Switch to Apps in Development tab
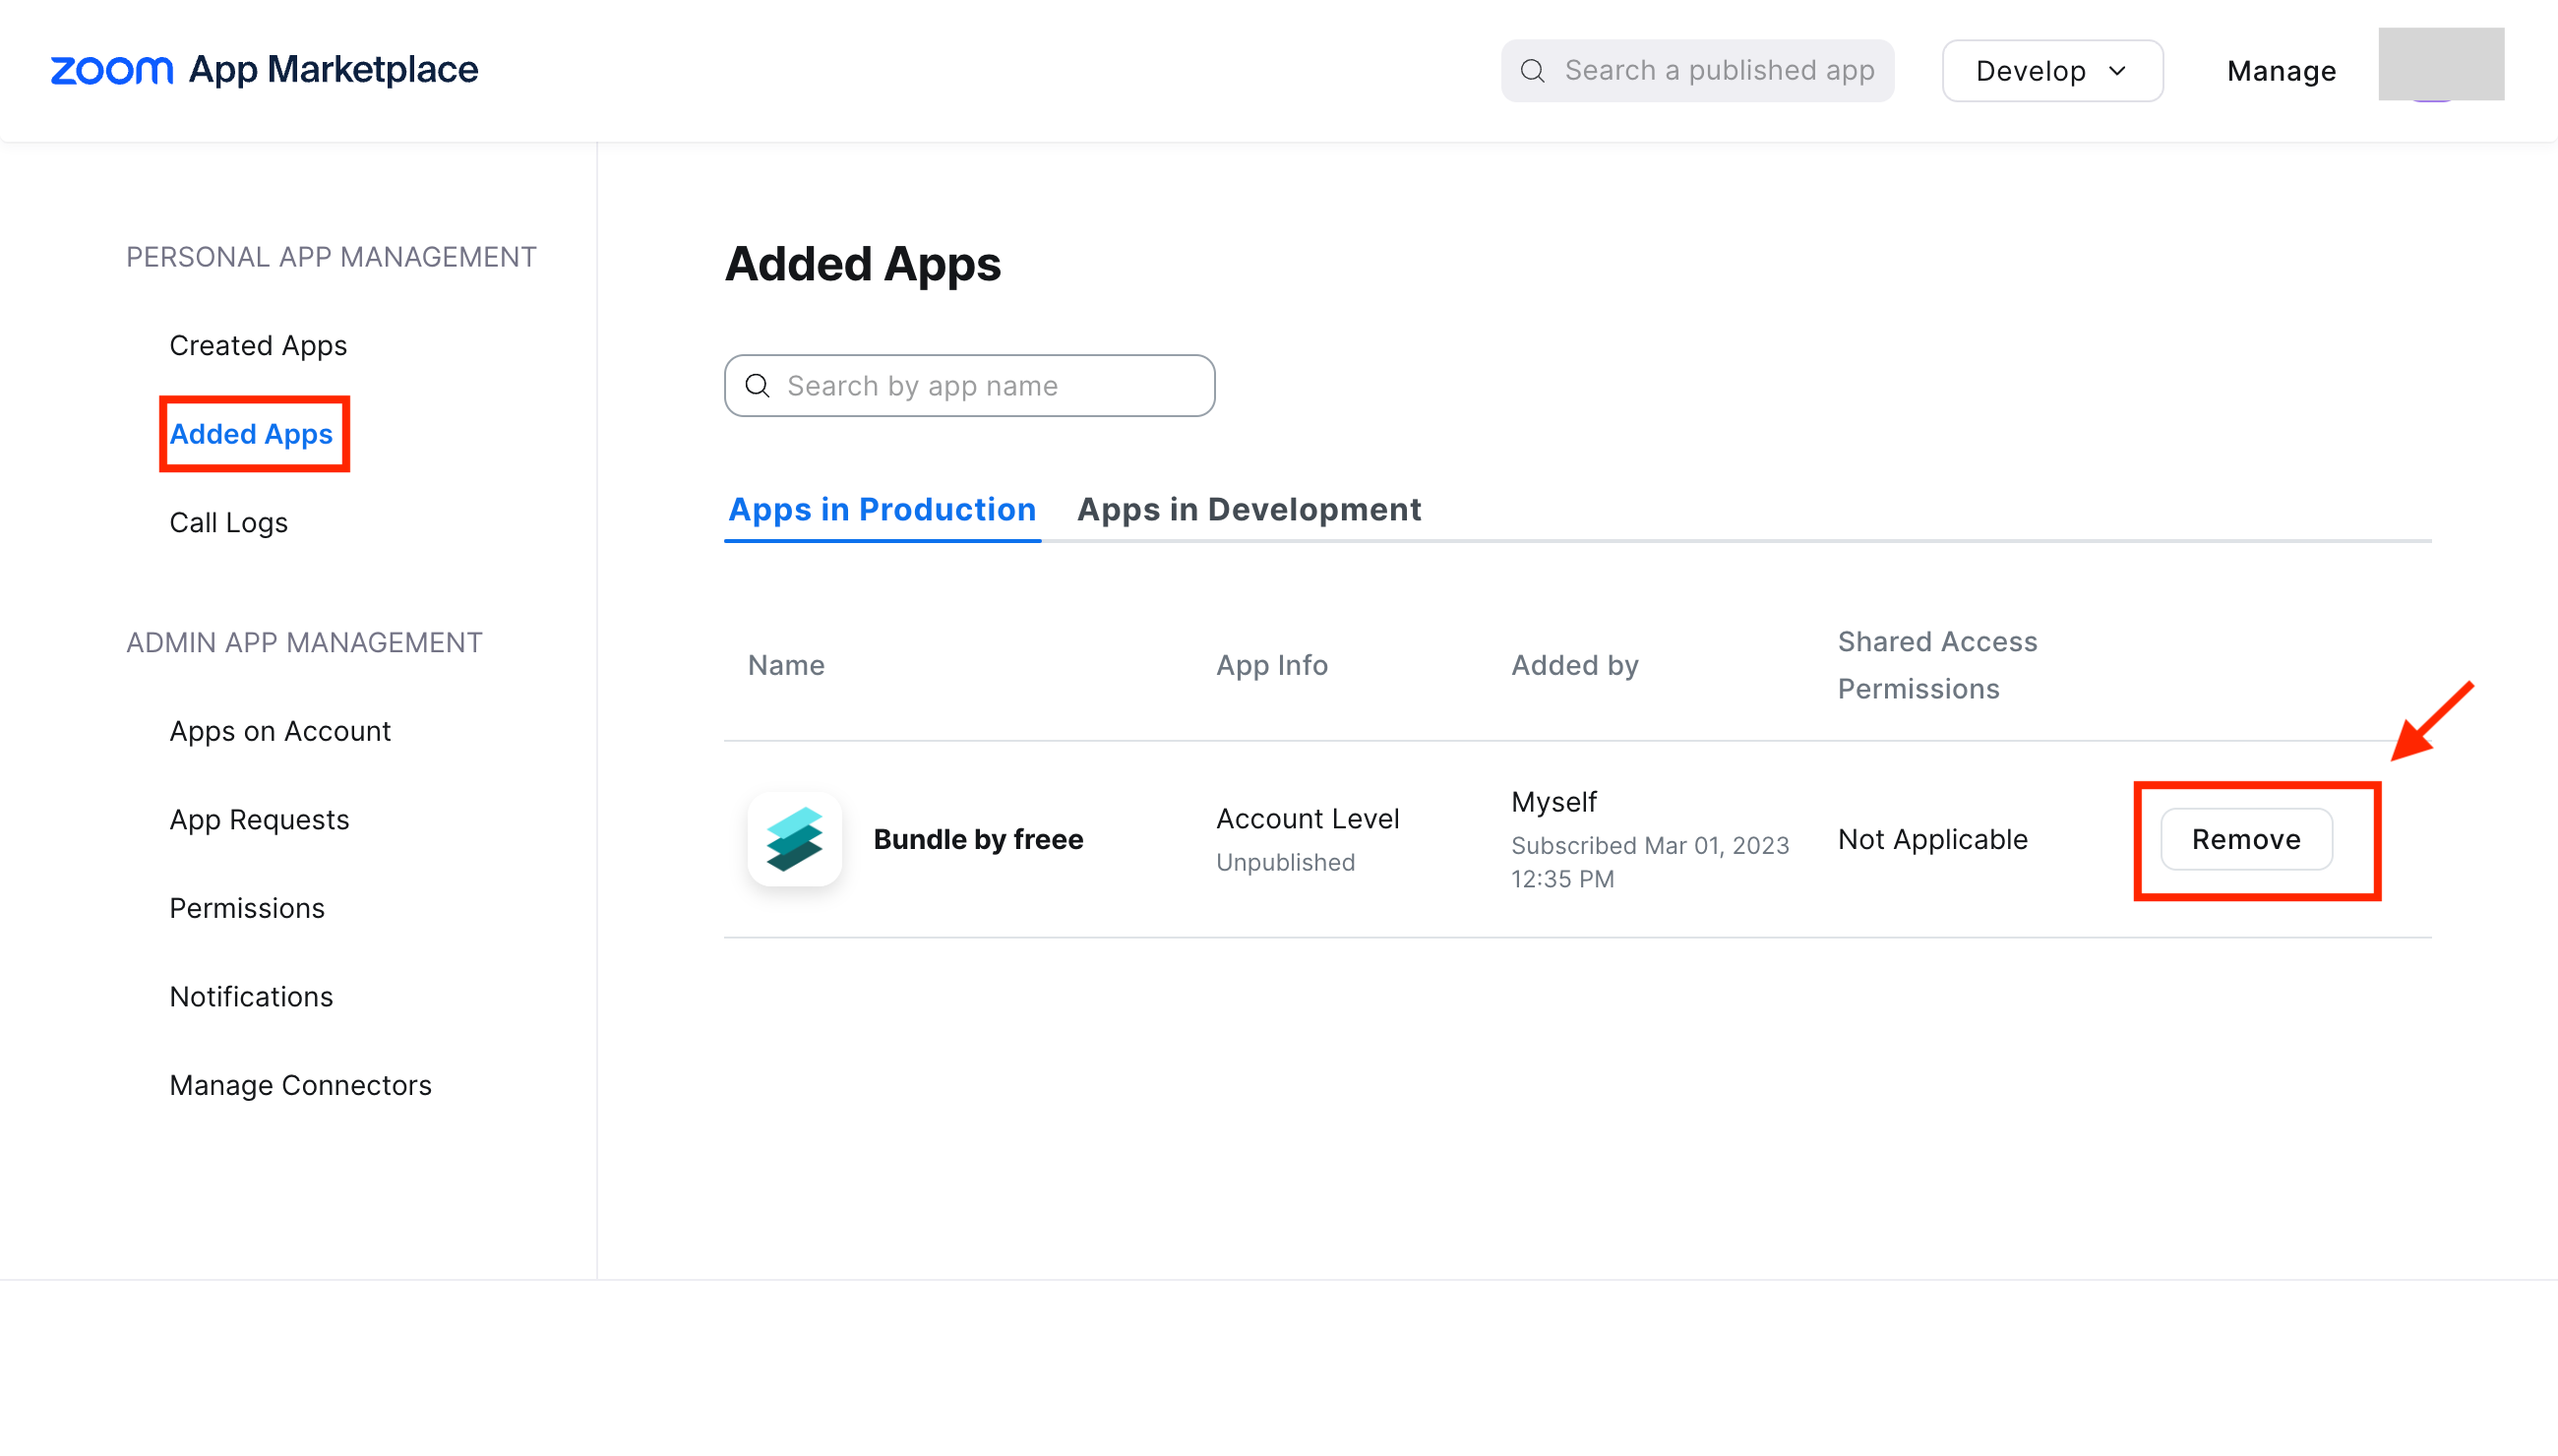Image resolution: width=2558 pixels, height=1456 pixels. (x=1249, y=510)
